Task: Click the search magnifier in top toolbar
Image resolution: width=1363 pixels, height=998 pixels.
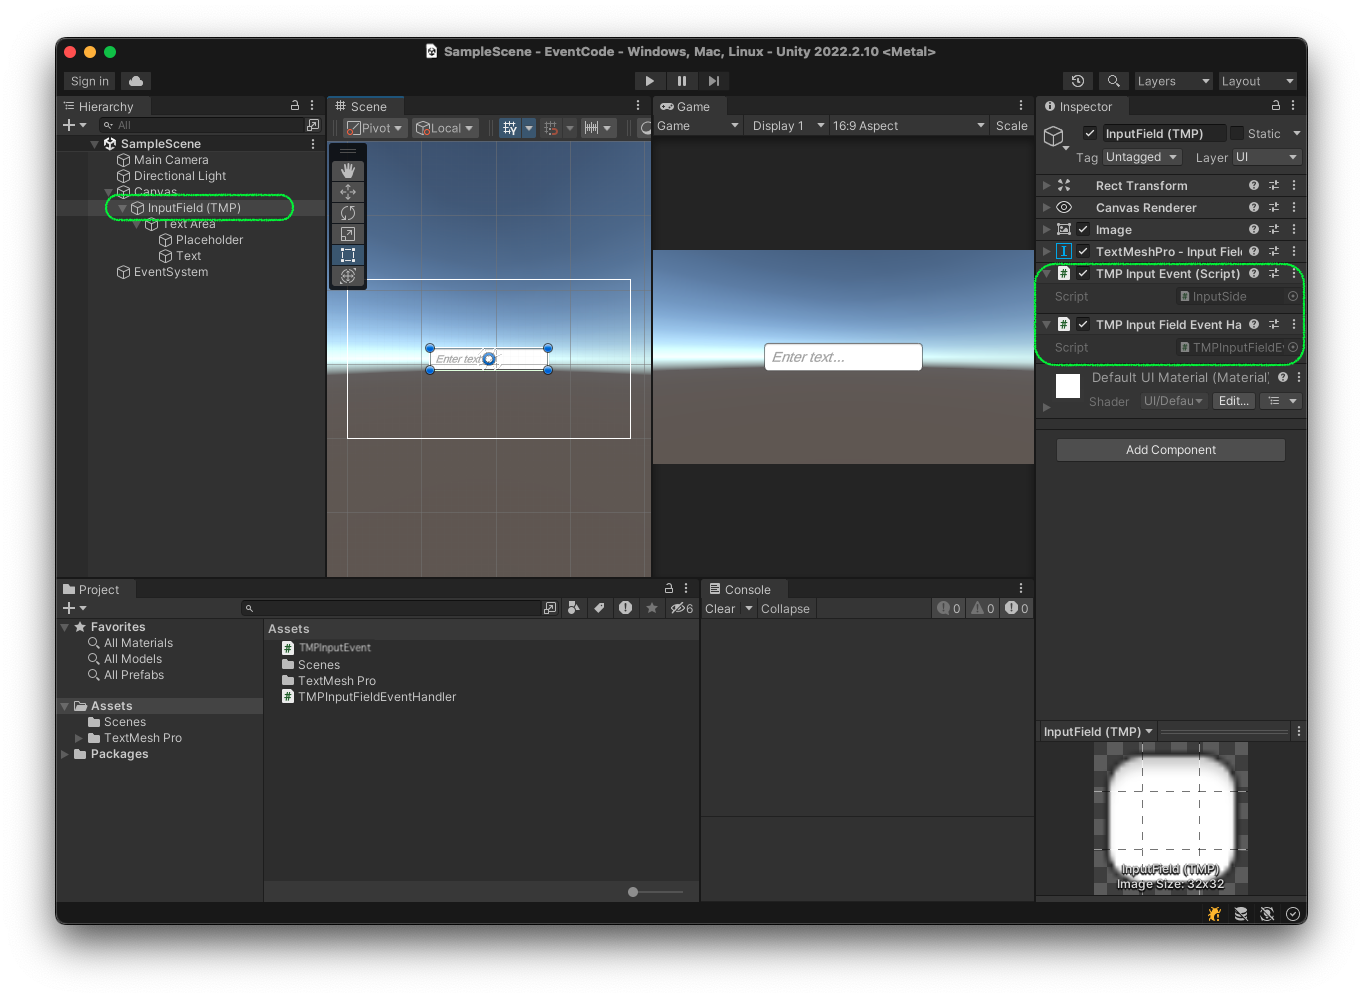Action: tap(1113, 81)
